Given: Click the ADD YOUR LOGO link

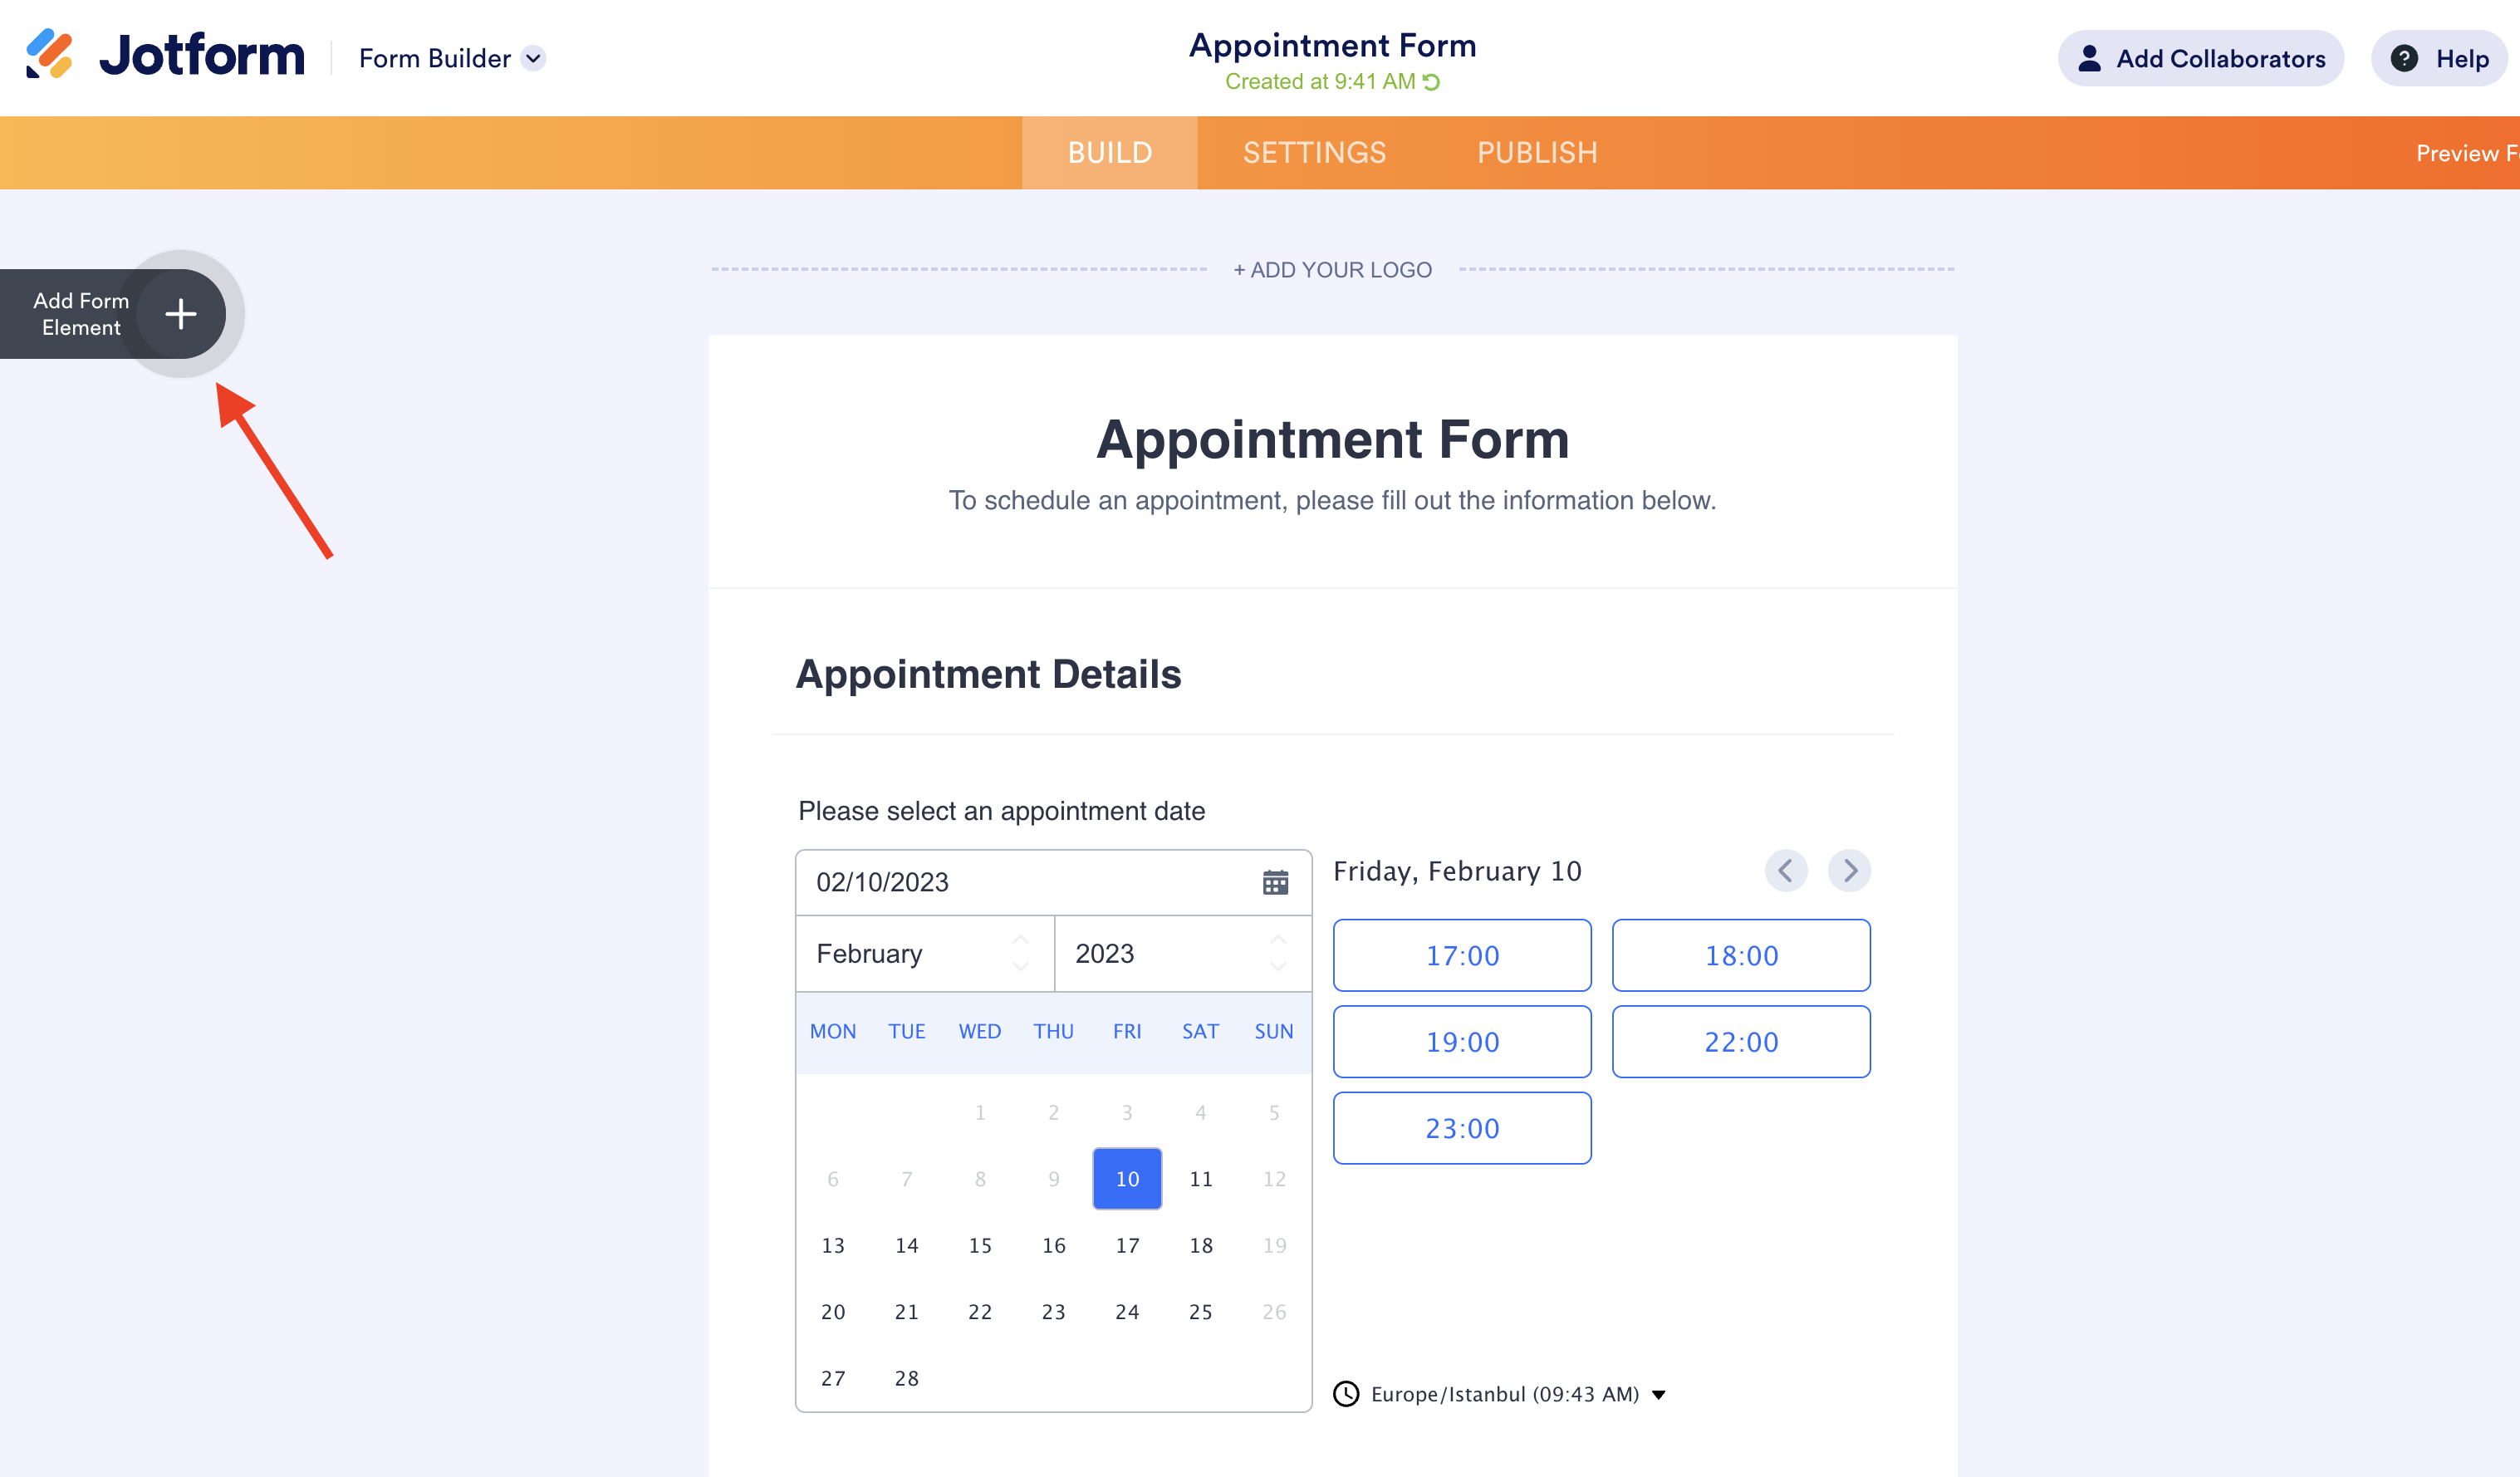Looking at the screenshot, I should pos(1332,270).
